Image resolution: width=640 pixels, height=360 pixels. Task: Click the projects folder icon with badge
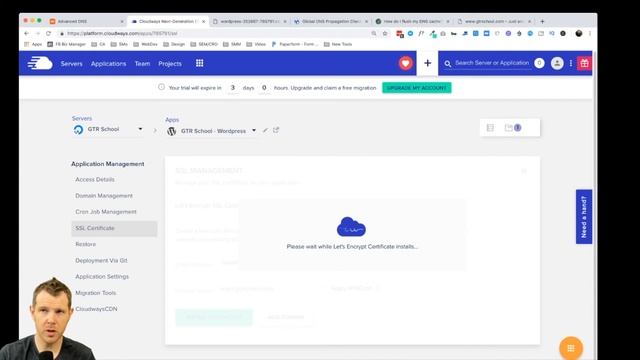click(513, 128)
